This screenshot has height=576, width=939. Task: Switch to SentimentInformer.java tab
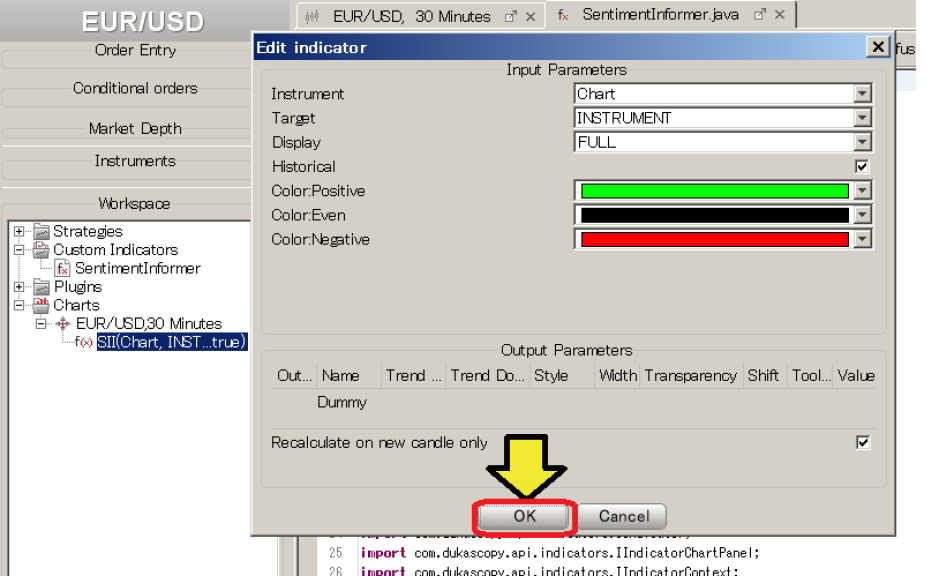(661, 15)
